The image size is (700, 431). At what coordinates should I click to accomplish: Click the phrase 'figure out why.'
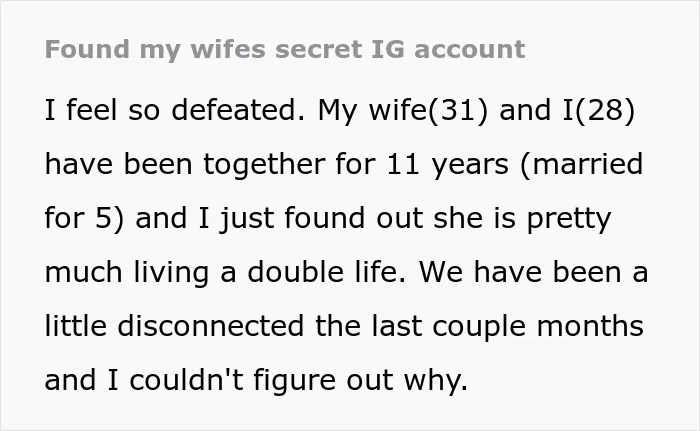[x=361, y=381]
